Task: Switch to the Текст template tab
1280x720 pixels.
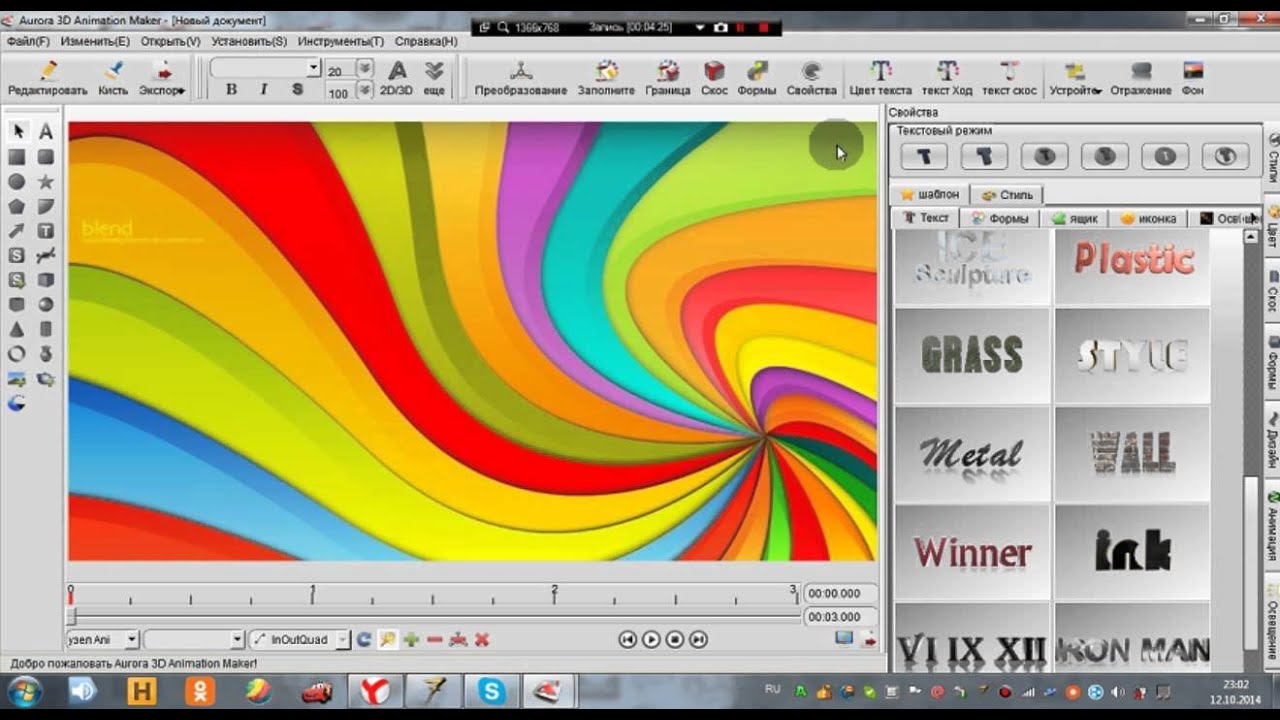Action: pos(926,218)
